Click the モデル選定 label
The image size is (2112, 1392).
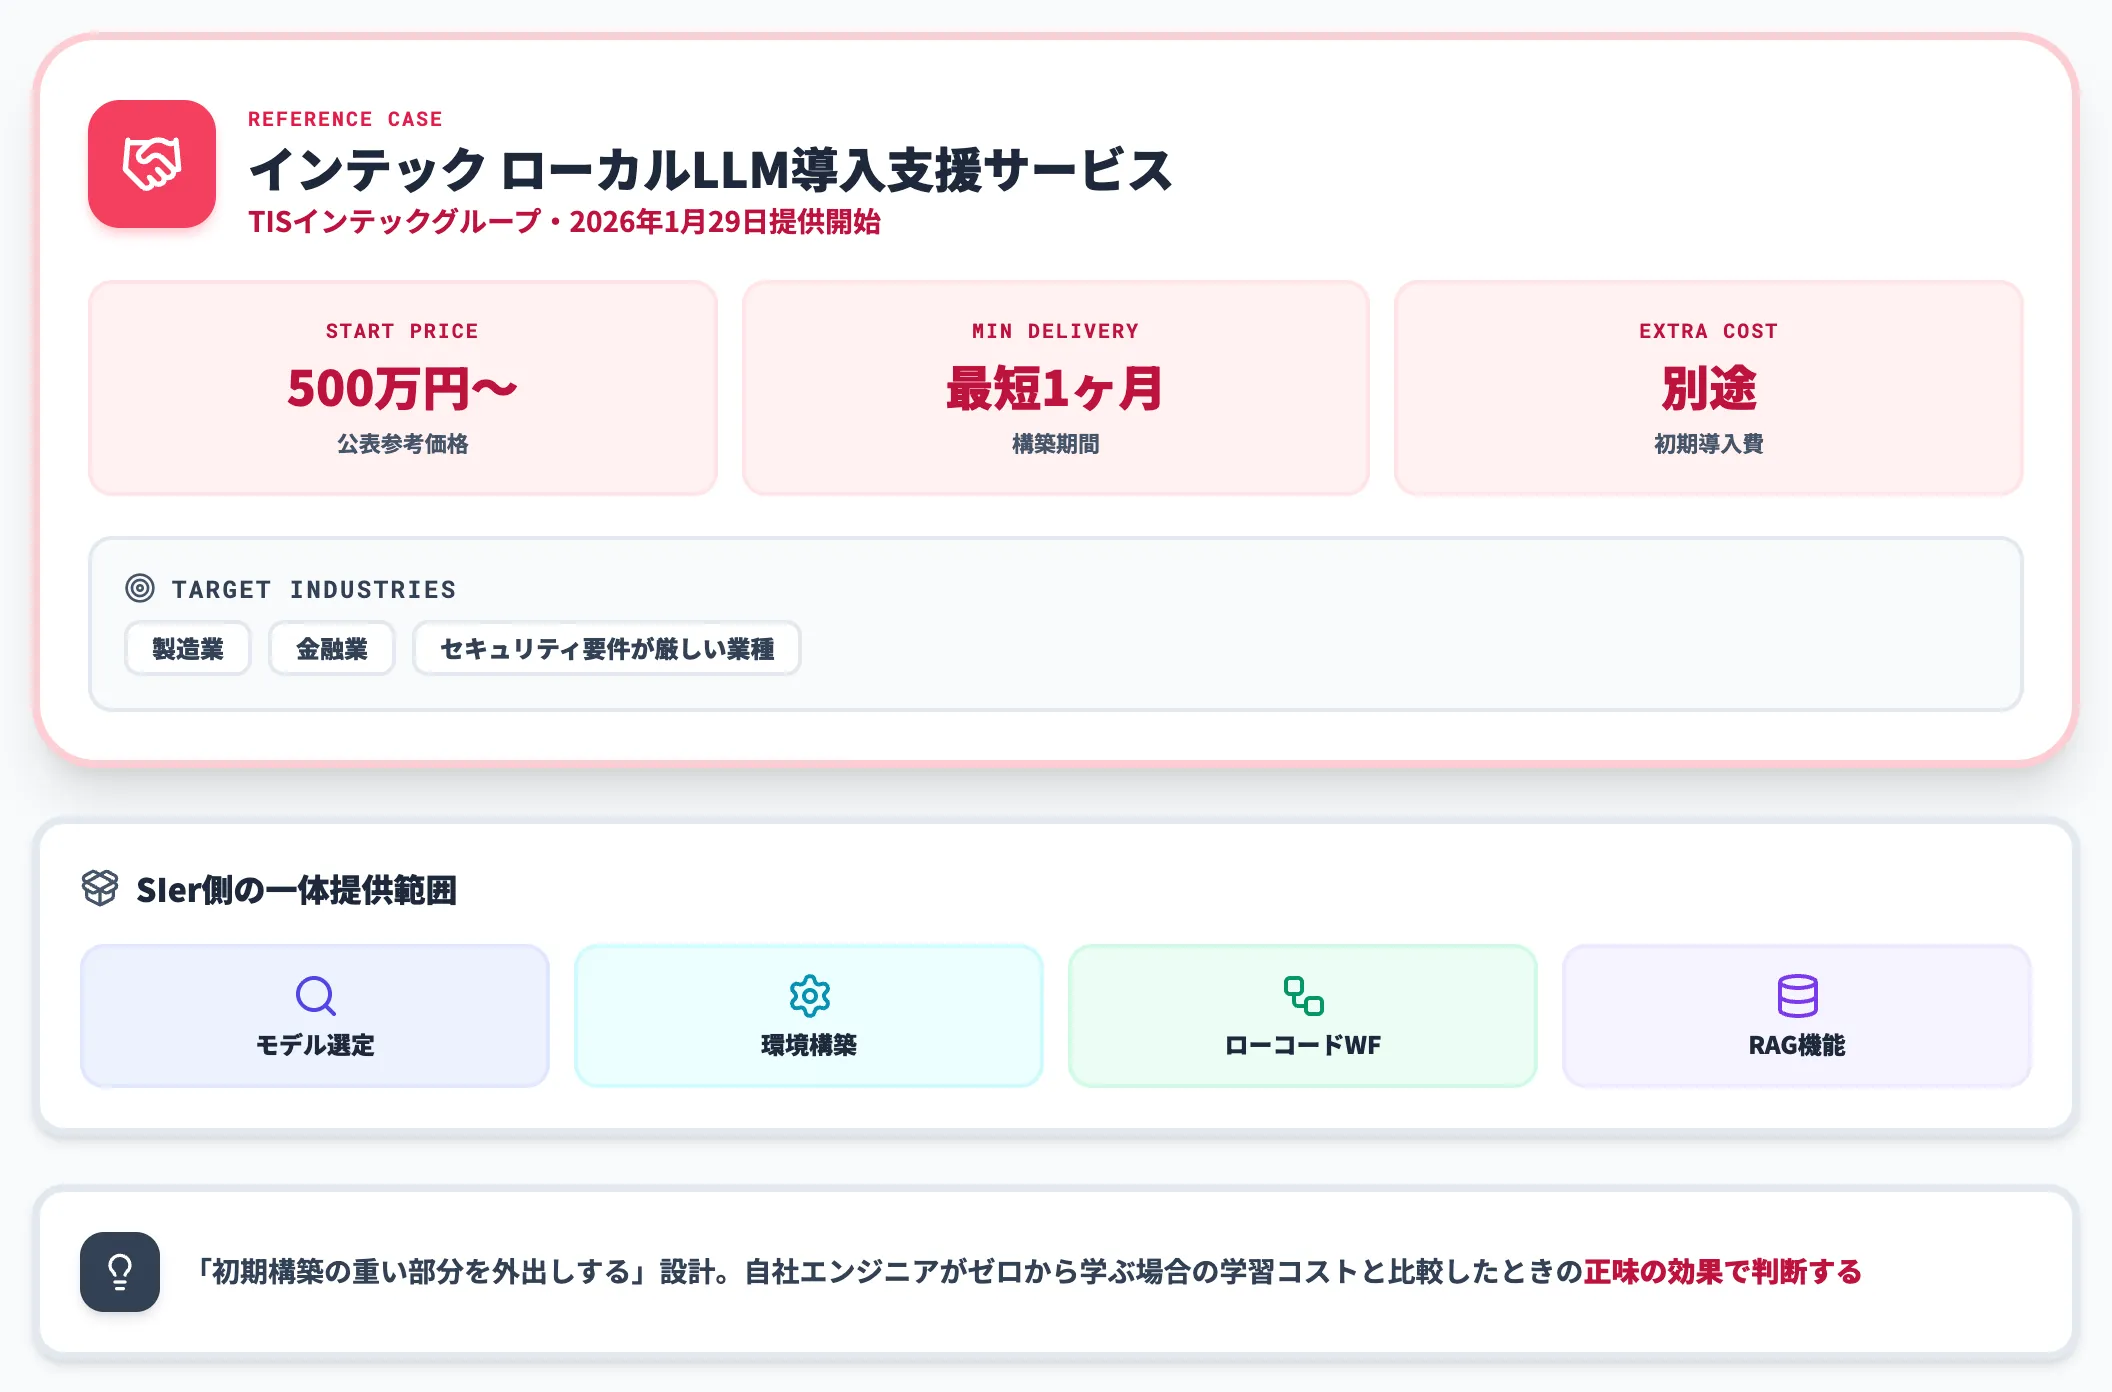tap(315, 1046)
